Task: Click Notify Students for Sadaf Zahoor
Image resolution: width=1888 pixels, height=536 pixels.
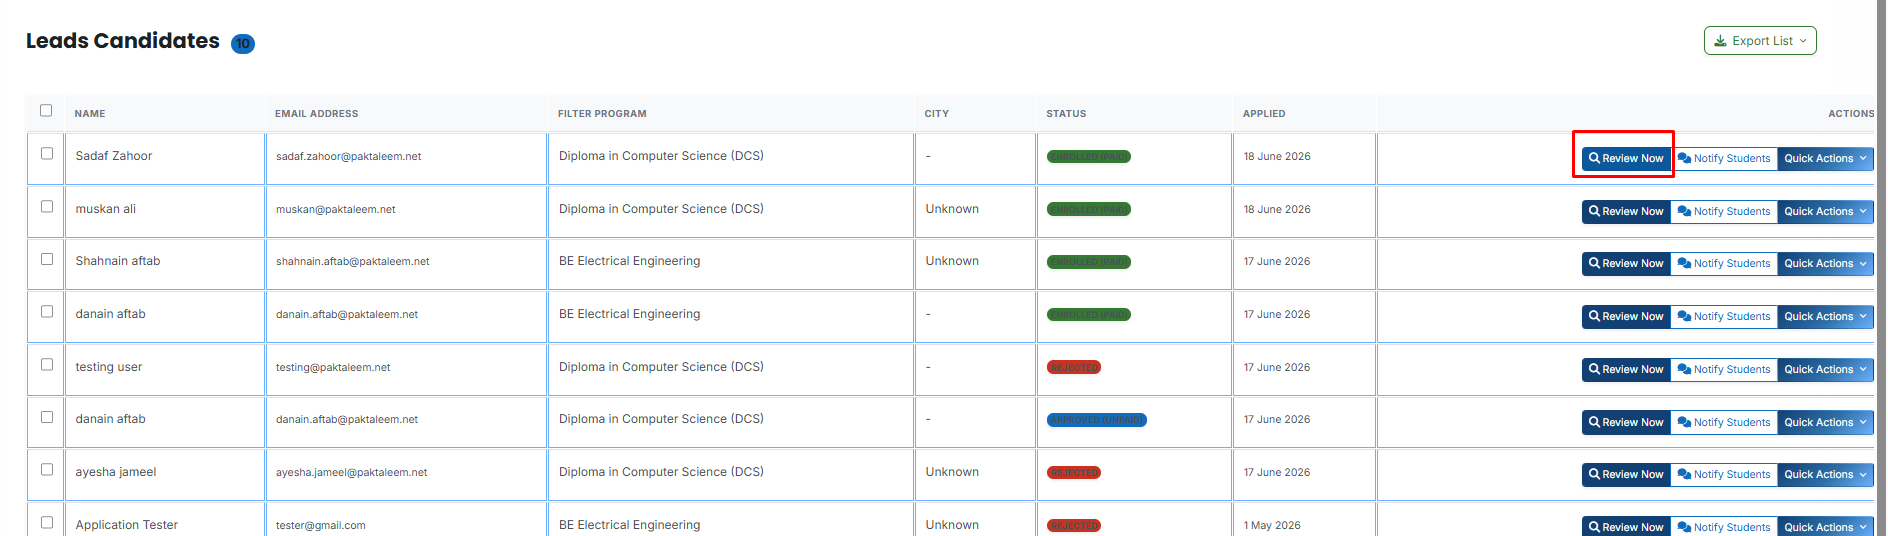Action: point(1724,159)
